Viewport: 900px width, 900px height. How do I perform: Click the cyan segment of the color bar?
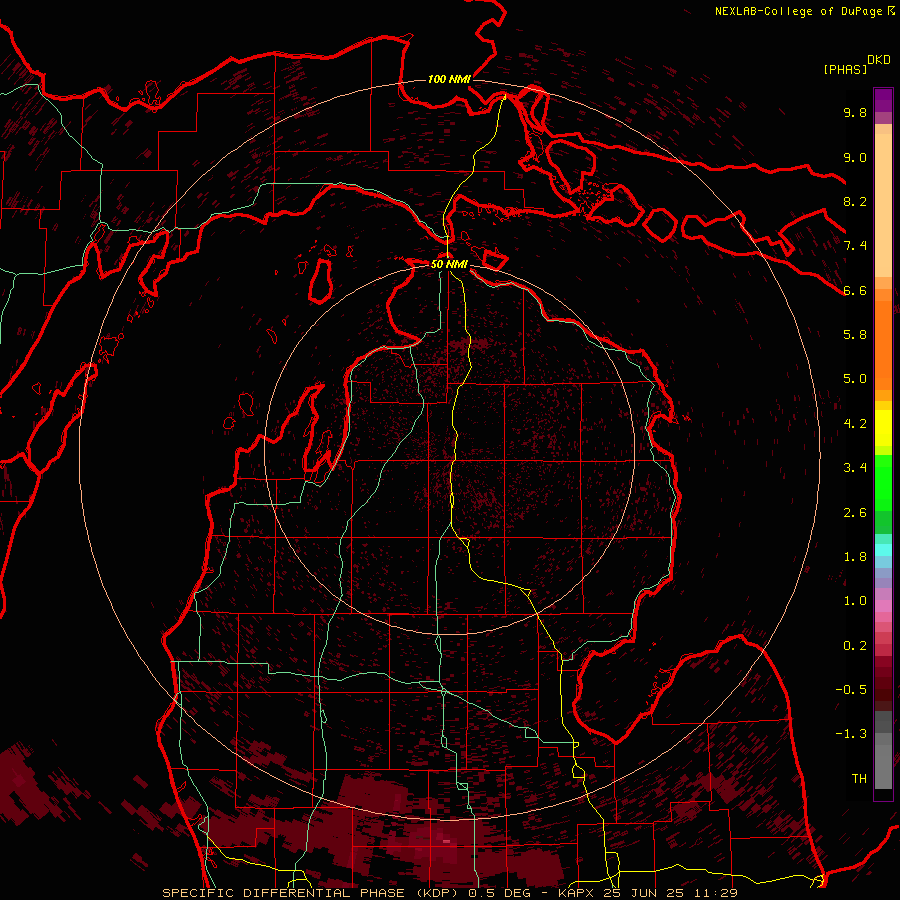[883, 550]
